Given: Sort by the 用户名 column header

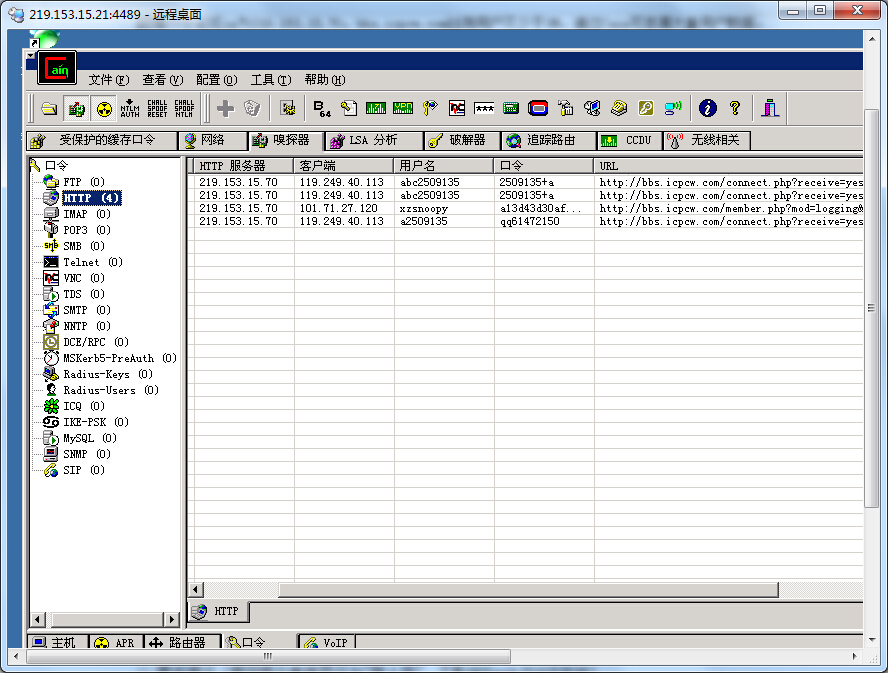Looking at the screenshot, I should [443, 165].
